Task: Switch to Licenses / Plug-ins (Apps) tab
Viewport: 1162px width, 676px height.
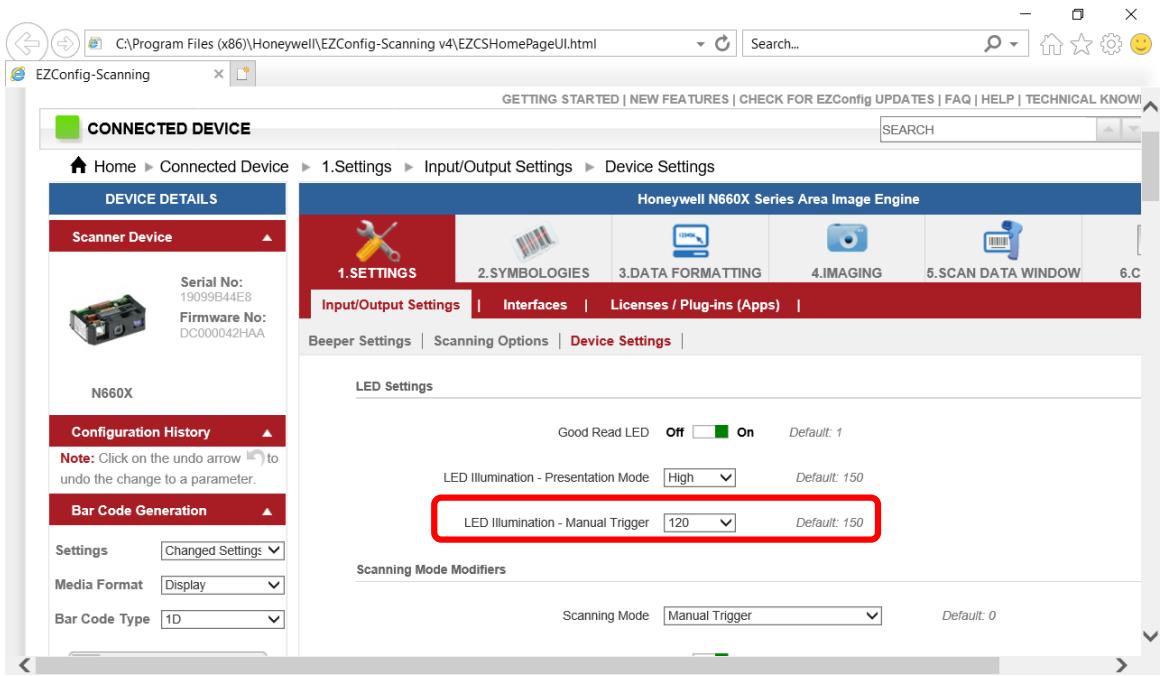Action: [x=694, y=305]
